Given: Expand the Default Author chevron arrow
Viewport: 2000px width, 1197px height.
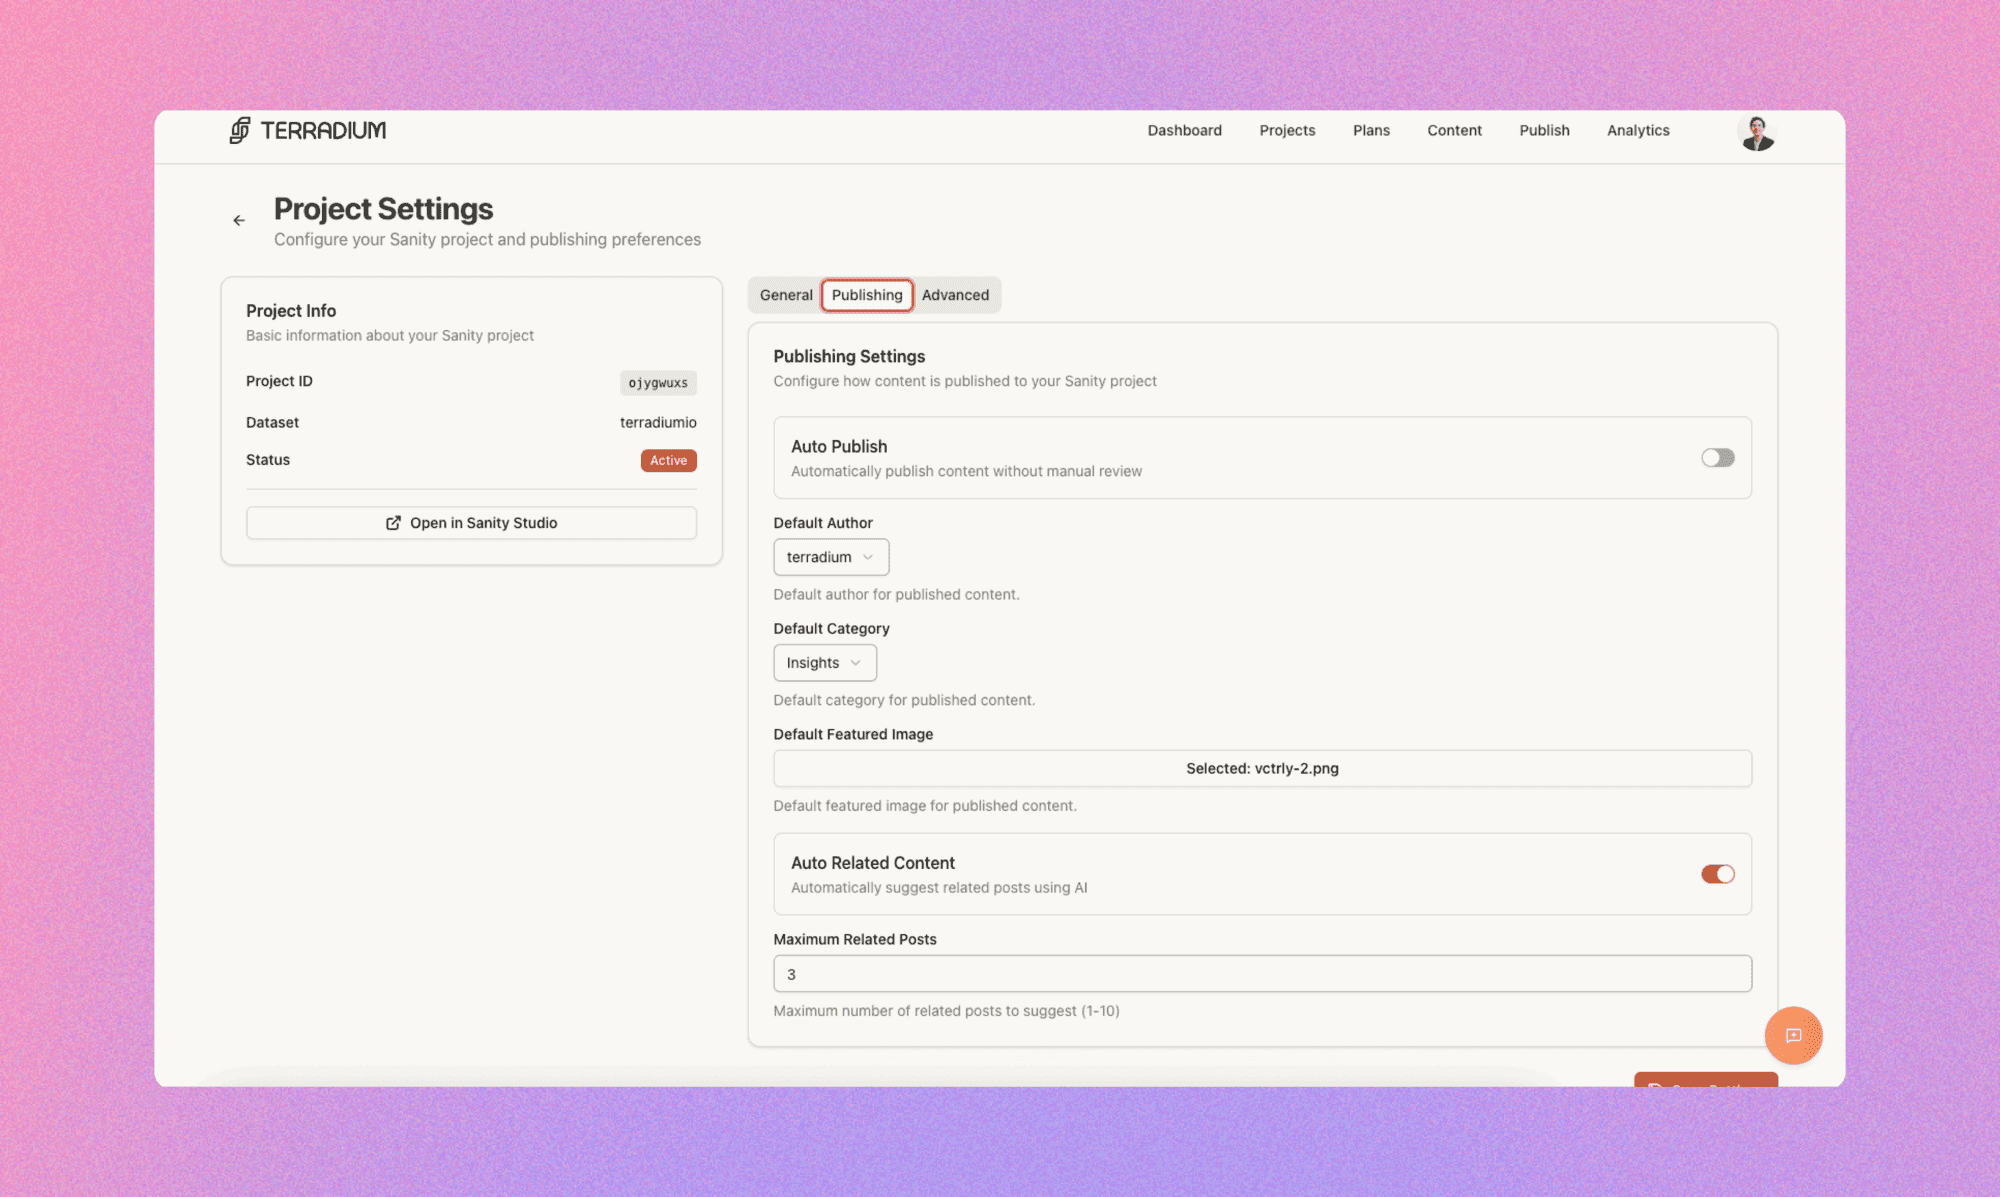Looking at the screenshot, I should pyautogui.click(x=868, y=557).
